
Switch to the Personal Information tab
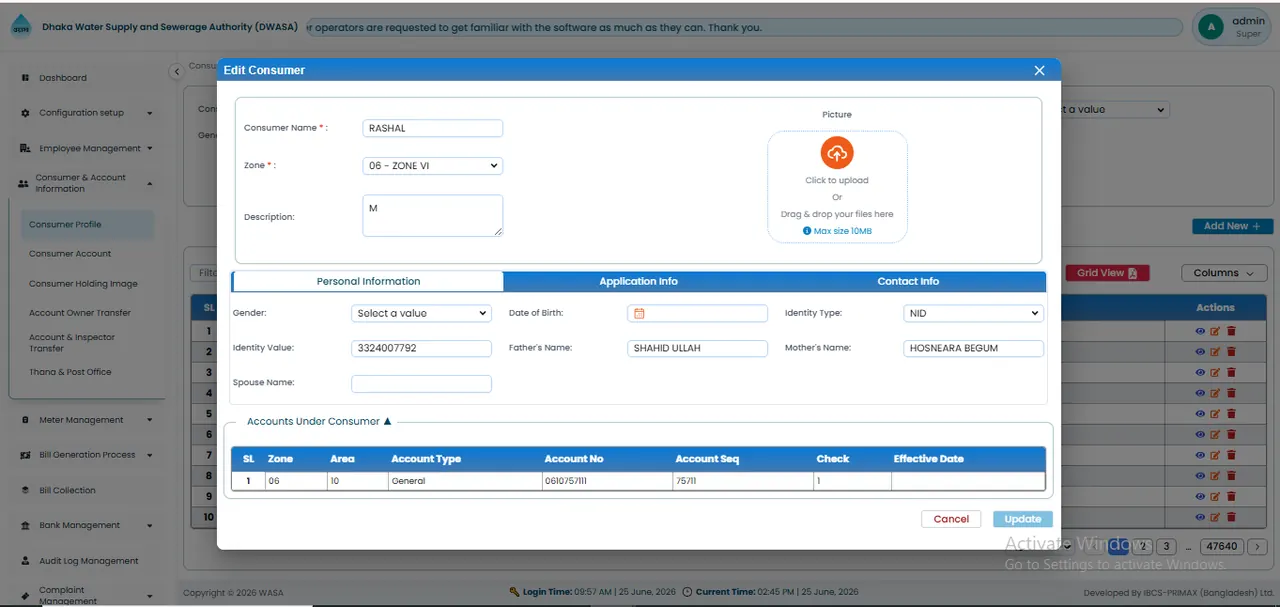coord(368,281)
